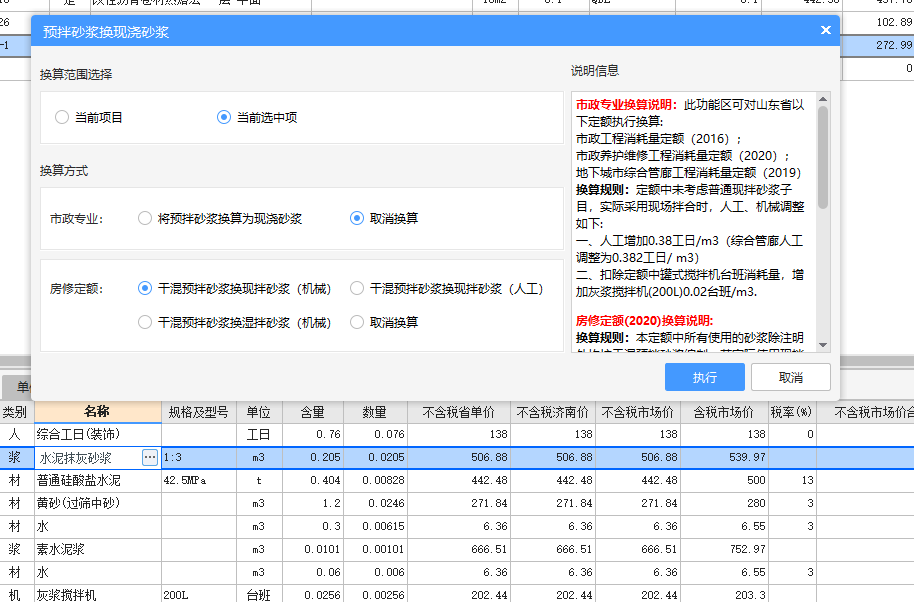Screen dimensions: 914x602
Task: Click the 执行 button
Action: (705, 377)
